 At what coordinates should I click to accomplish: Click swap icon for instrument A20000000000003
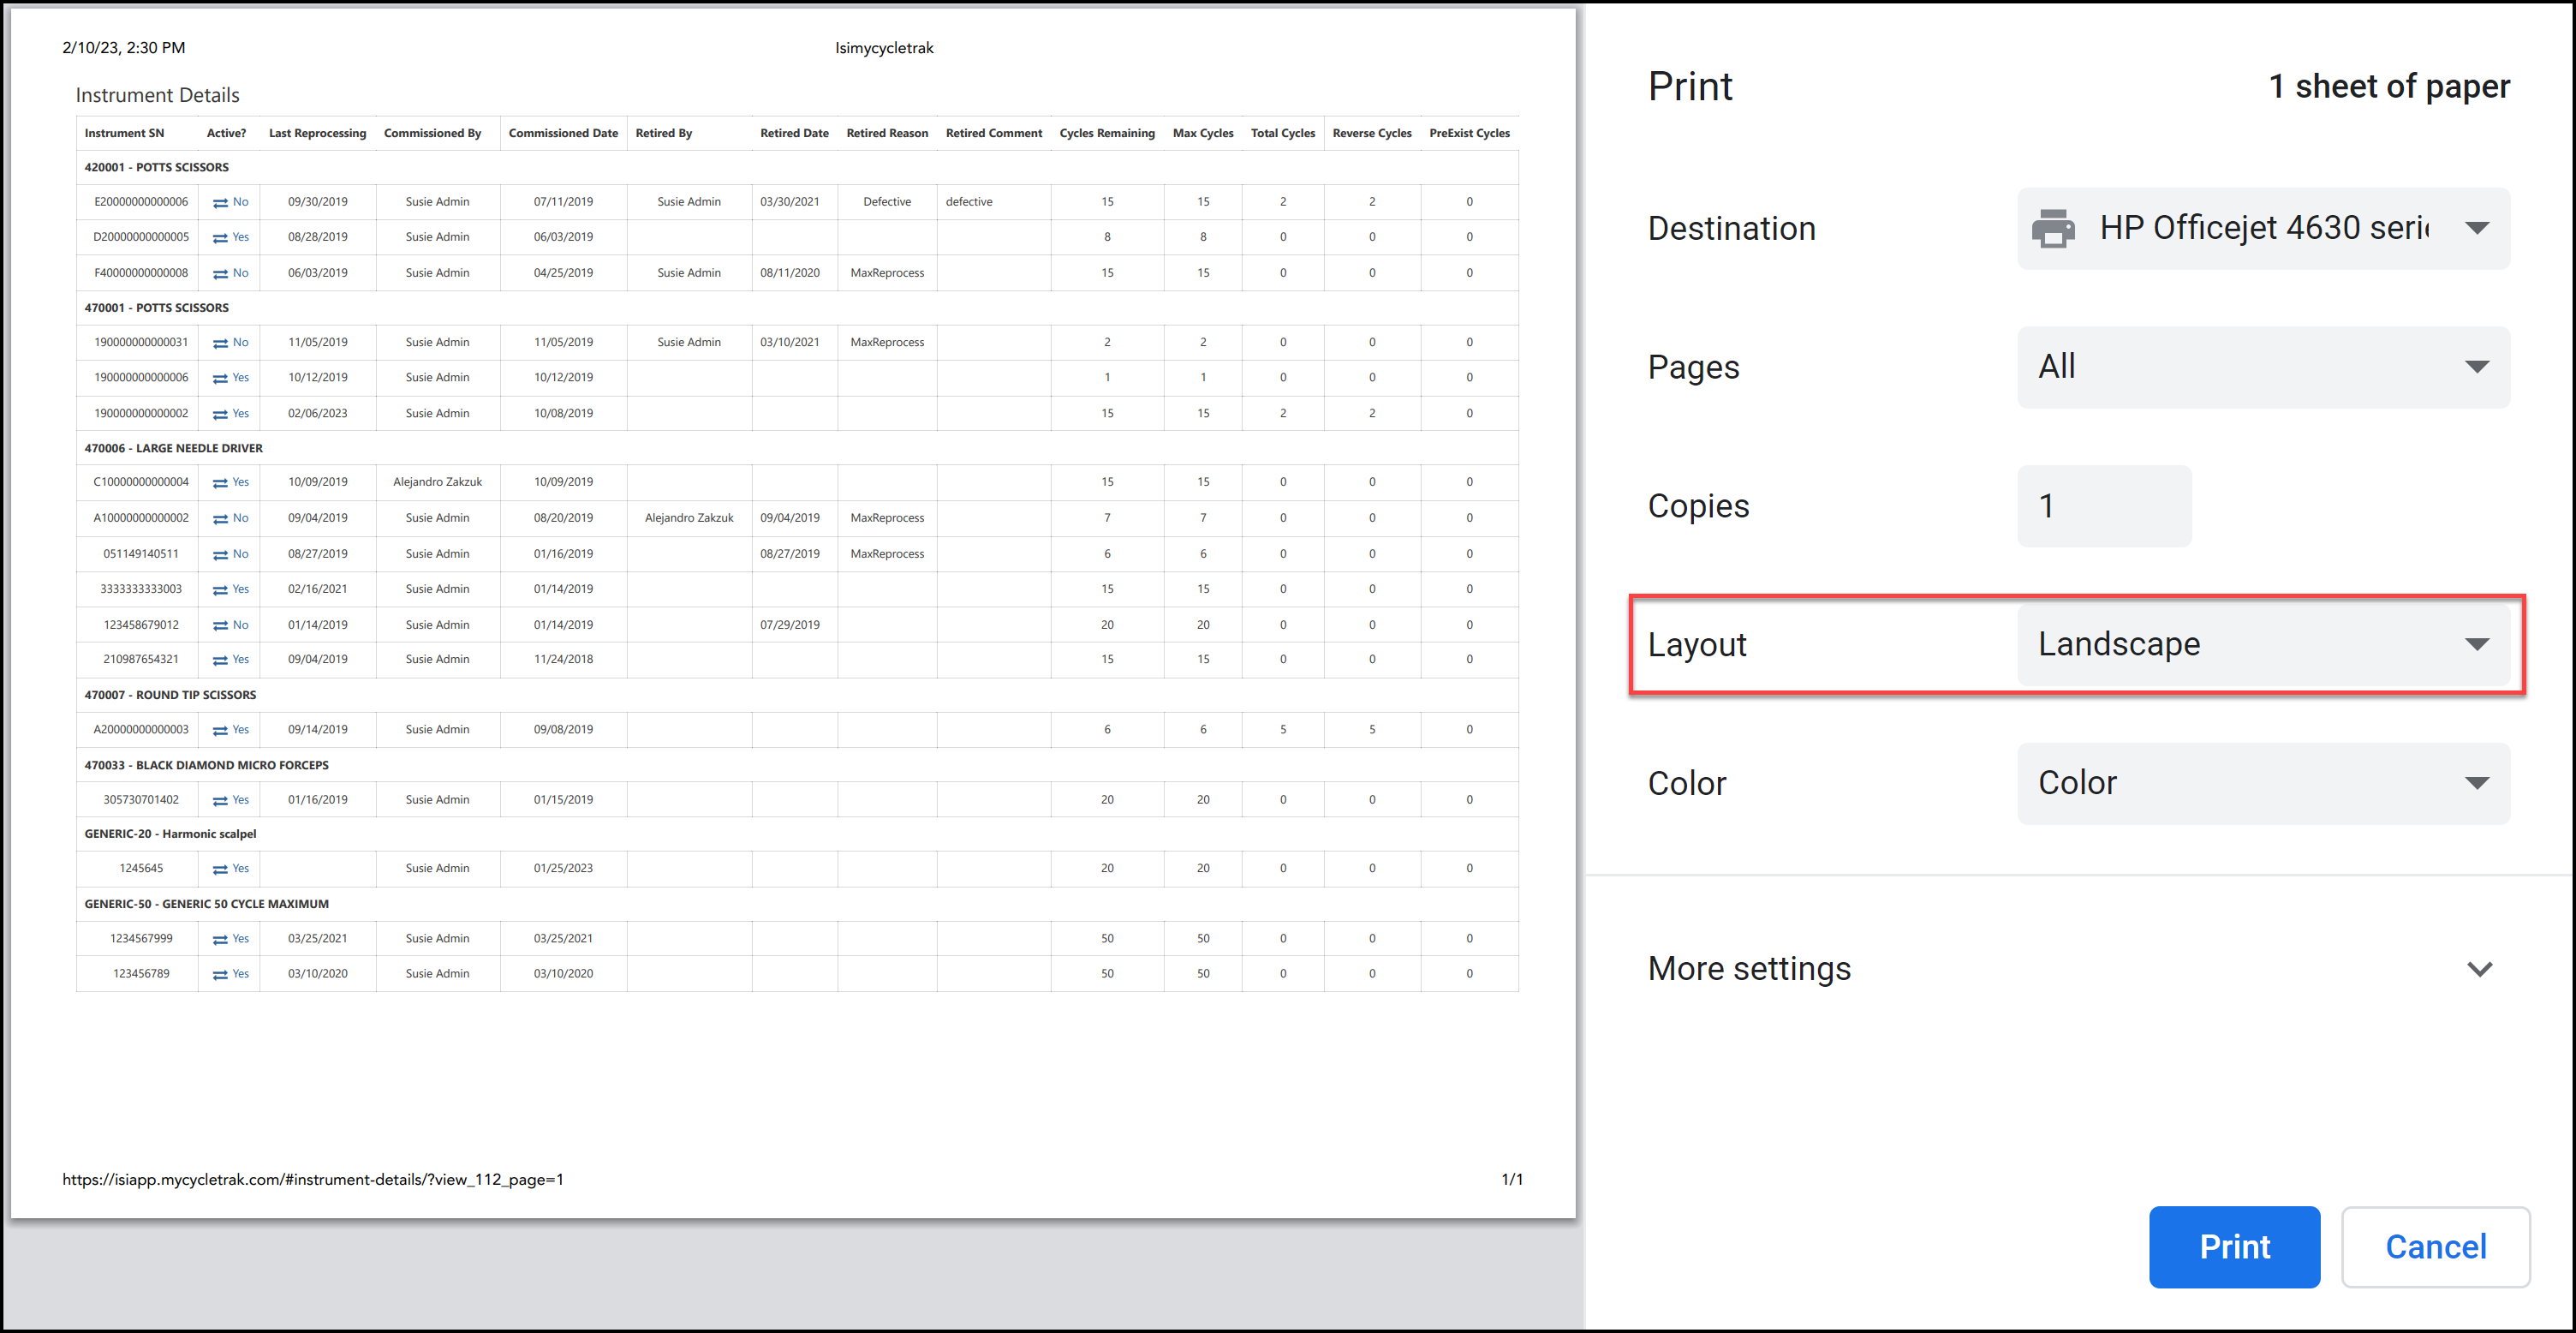point(219,731)
